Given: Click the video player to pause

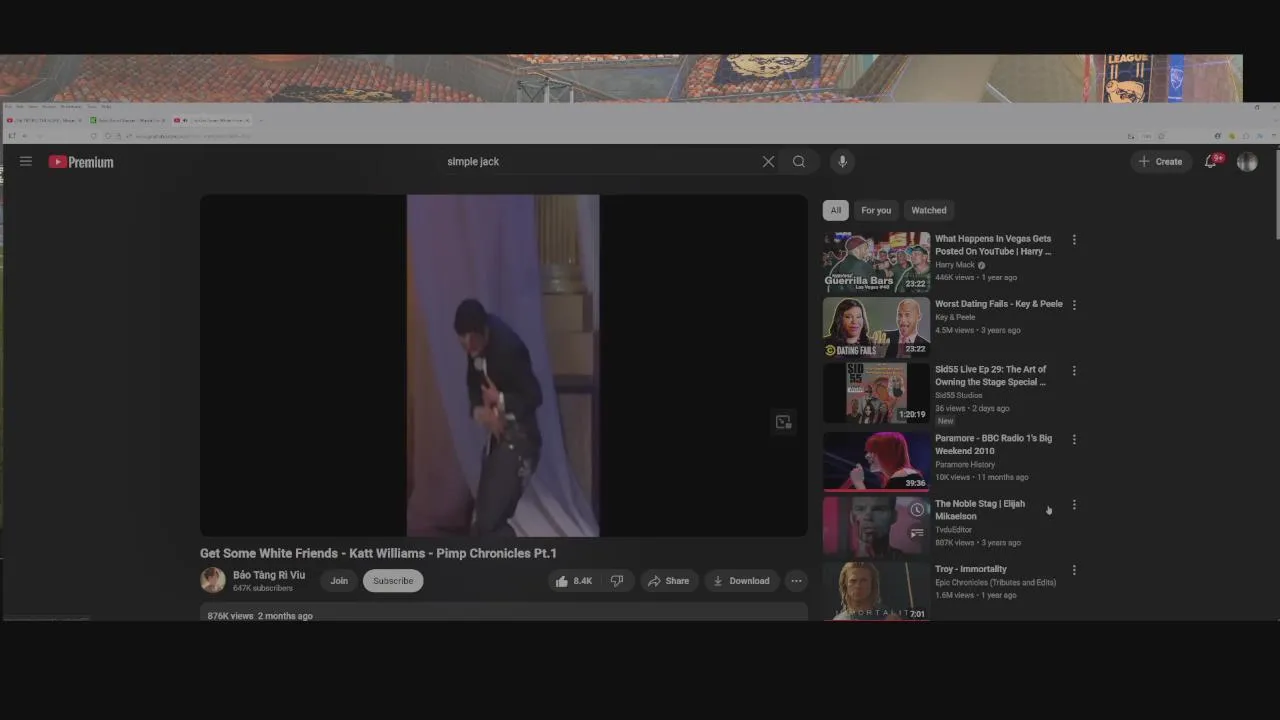Looking at the screenshot, I should [x=503, y=365].
